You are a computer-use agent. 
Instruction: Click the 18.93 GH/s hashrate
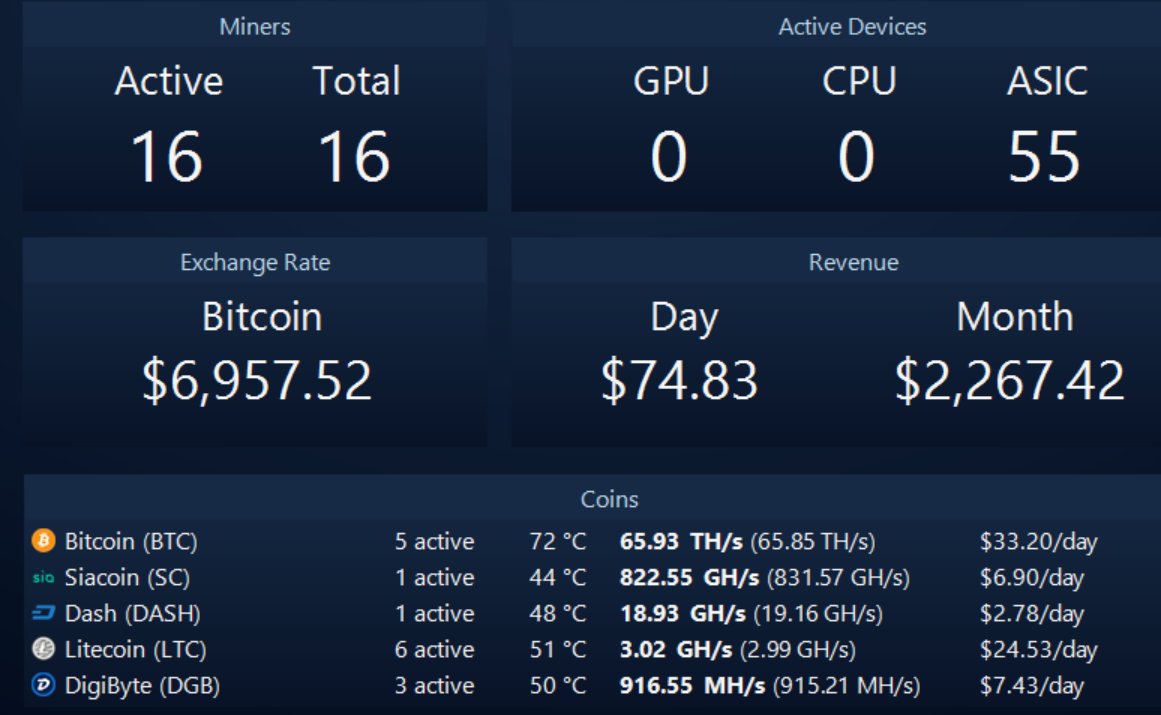(683, 614)
